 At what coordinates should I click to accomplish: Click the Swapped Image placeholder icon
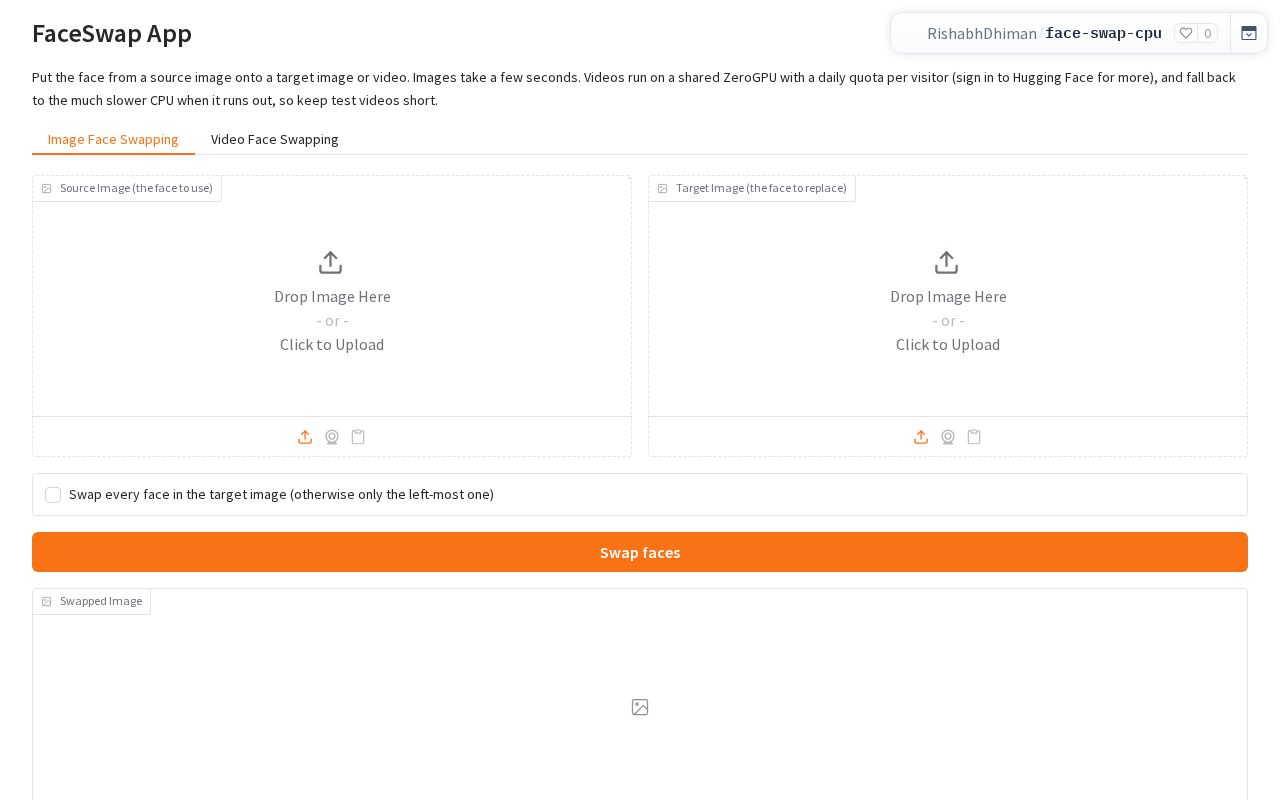click(x=640, y=707)
